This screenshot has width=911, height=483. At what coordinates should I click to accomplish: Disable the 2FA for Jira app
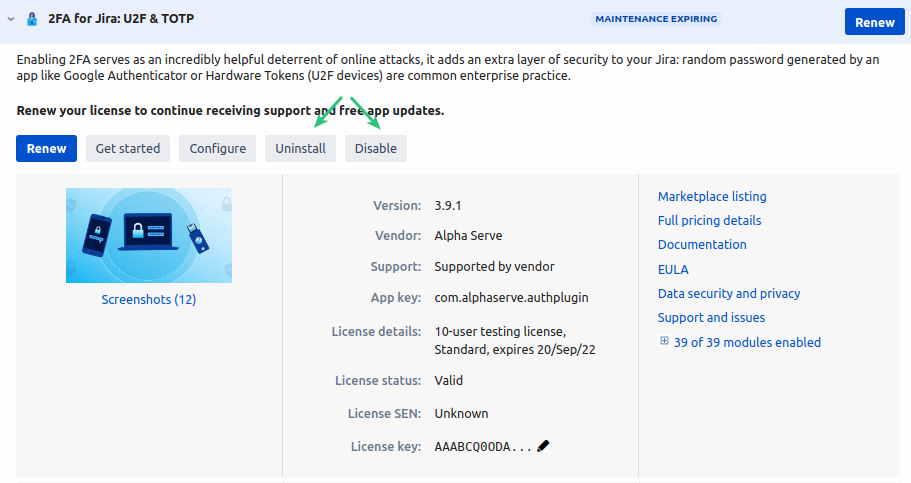click(x=375, y=148)
